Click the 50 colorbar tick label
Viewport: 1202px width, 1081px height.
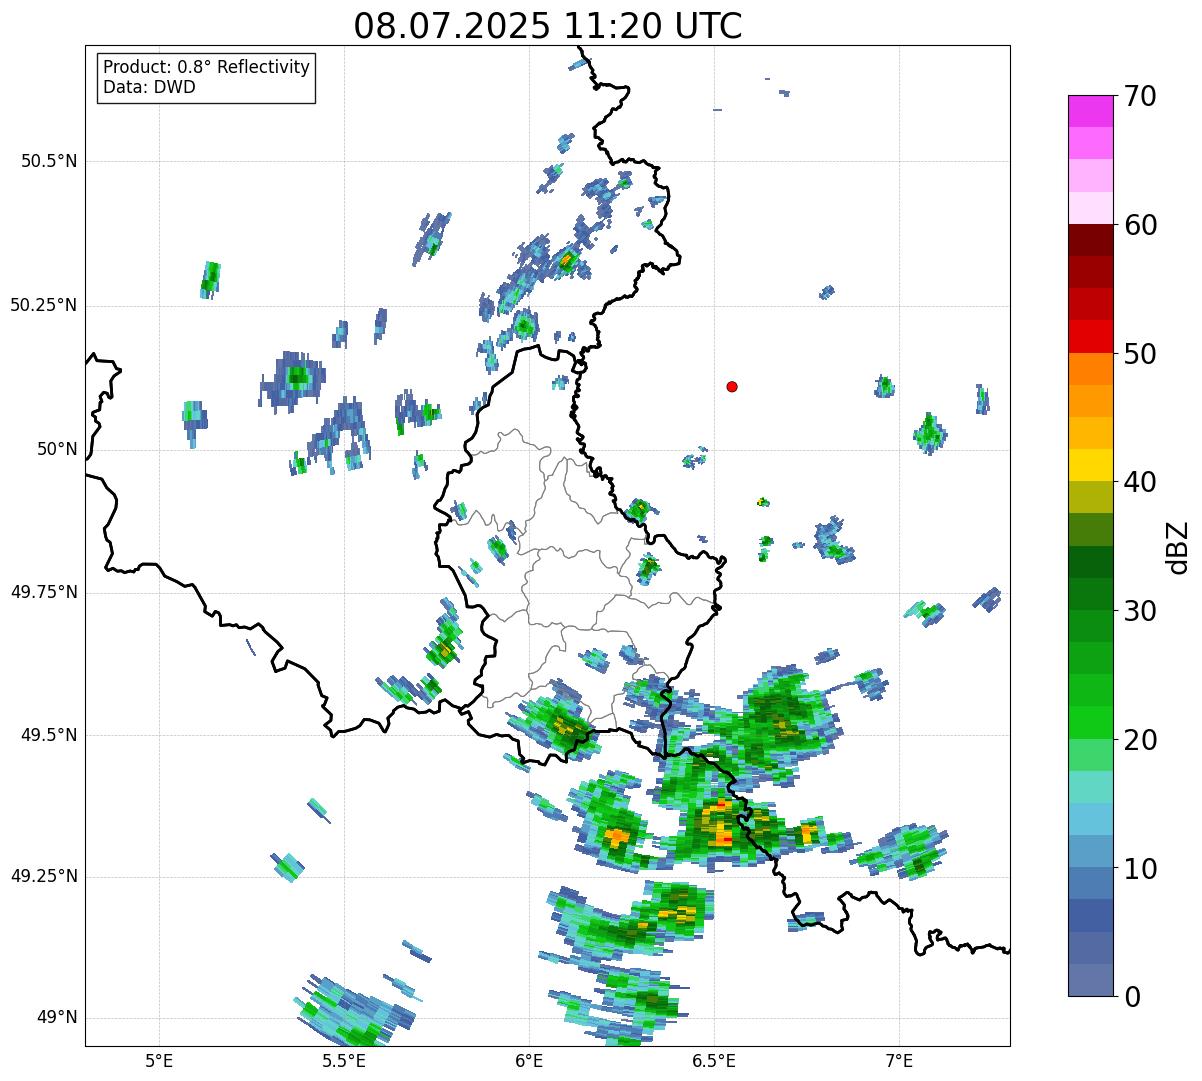coord(1140,354)
